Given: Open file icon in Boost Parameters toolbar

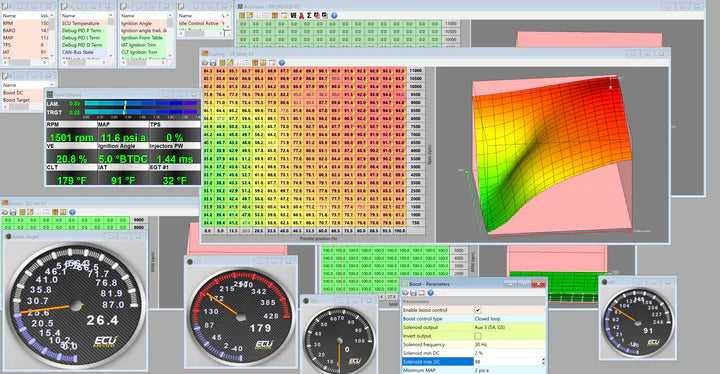Looking at the screenshot, I should pyautogui.click(x=405, y=293).
